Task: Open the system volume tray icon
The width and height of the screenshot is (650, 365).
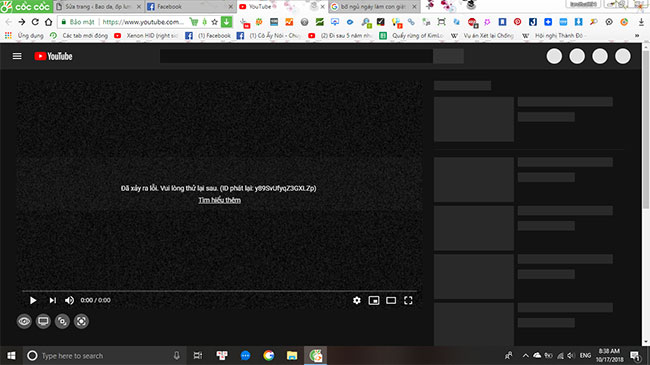Action: click(x=570, y=356)
